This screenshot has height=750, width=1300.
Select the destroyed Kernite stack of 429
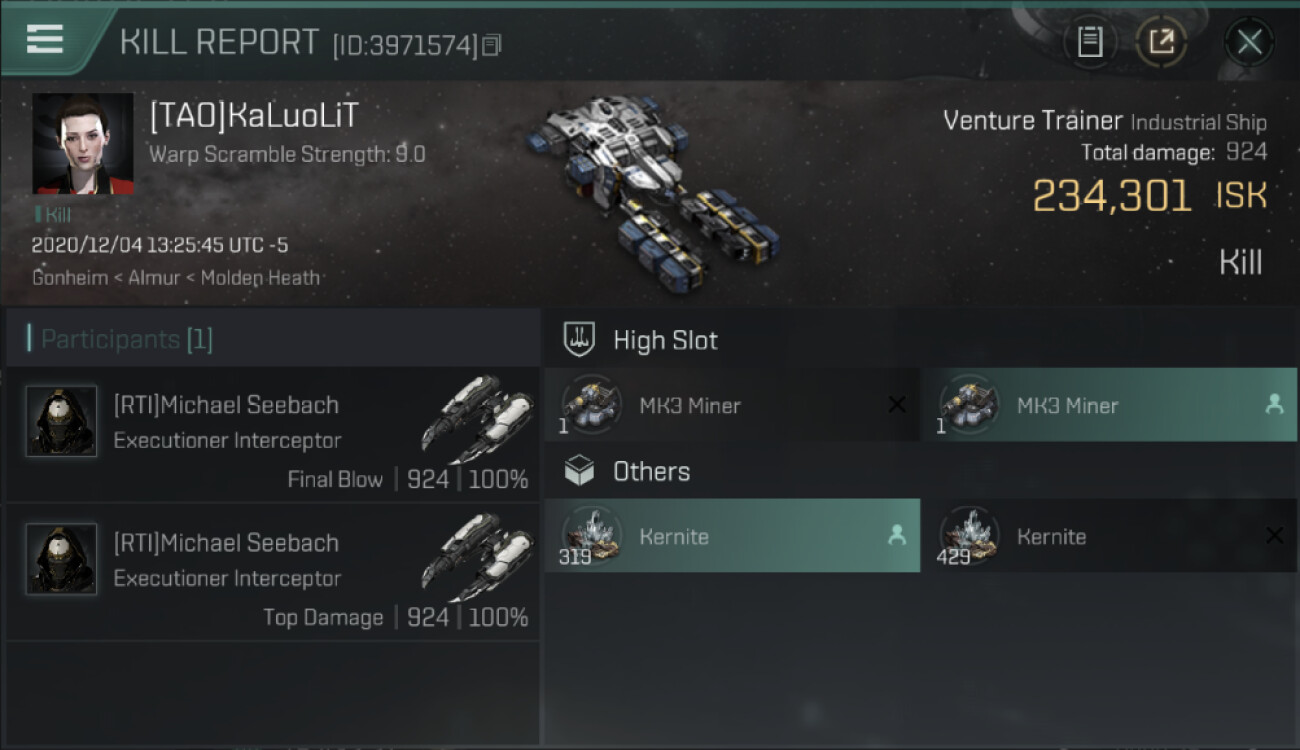pos(1109,536)
